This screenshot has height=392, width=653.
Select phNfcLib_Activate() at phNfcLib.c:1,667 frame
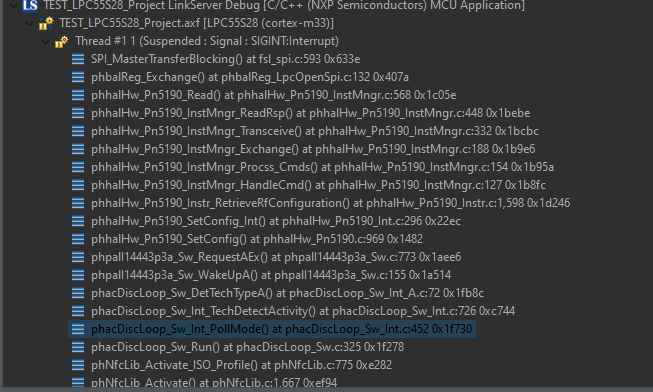click(x=214, y=382)
